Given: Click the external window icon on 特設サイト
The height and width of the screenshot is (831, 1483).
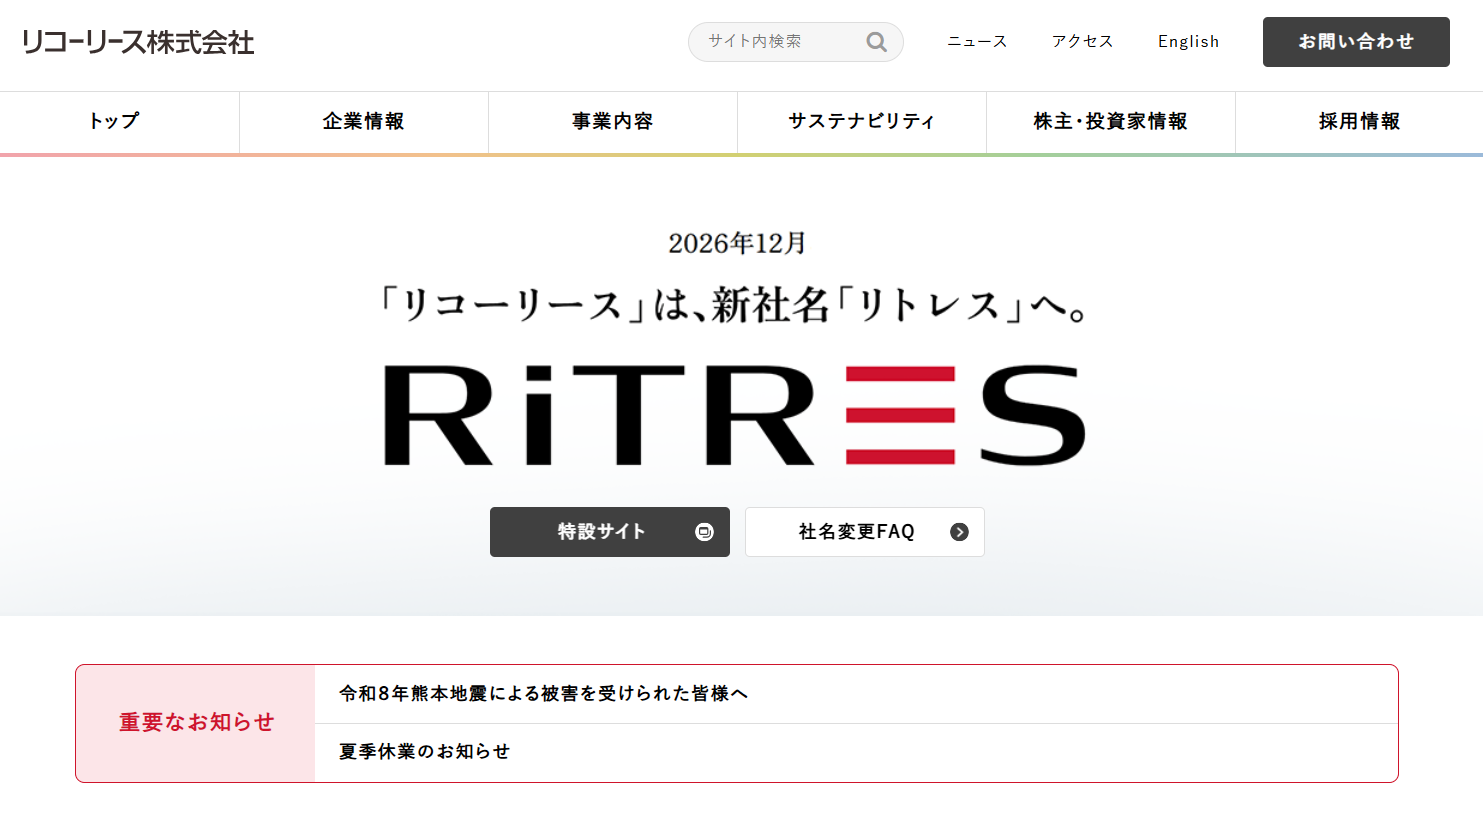Looking at the screenshot, I should (x=704, y=532).
